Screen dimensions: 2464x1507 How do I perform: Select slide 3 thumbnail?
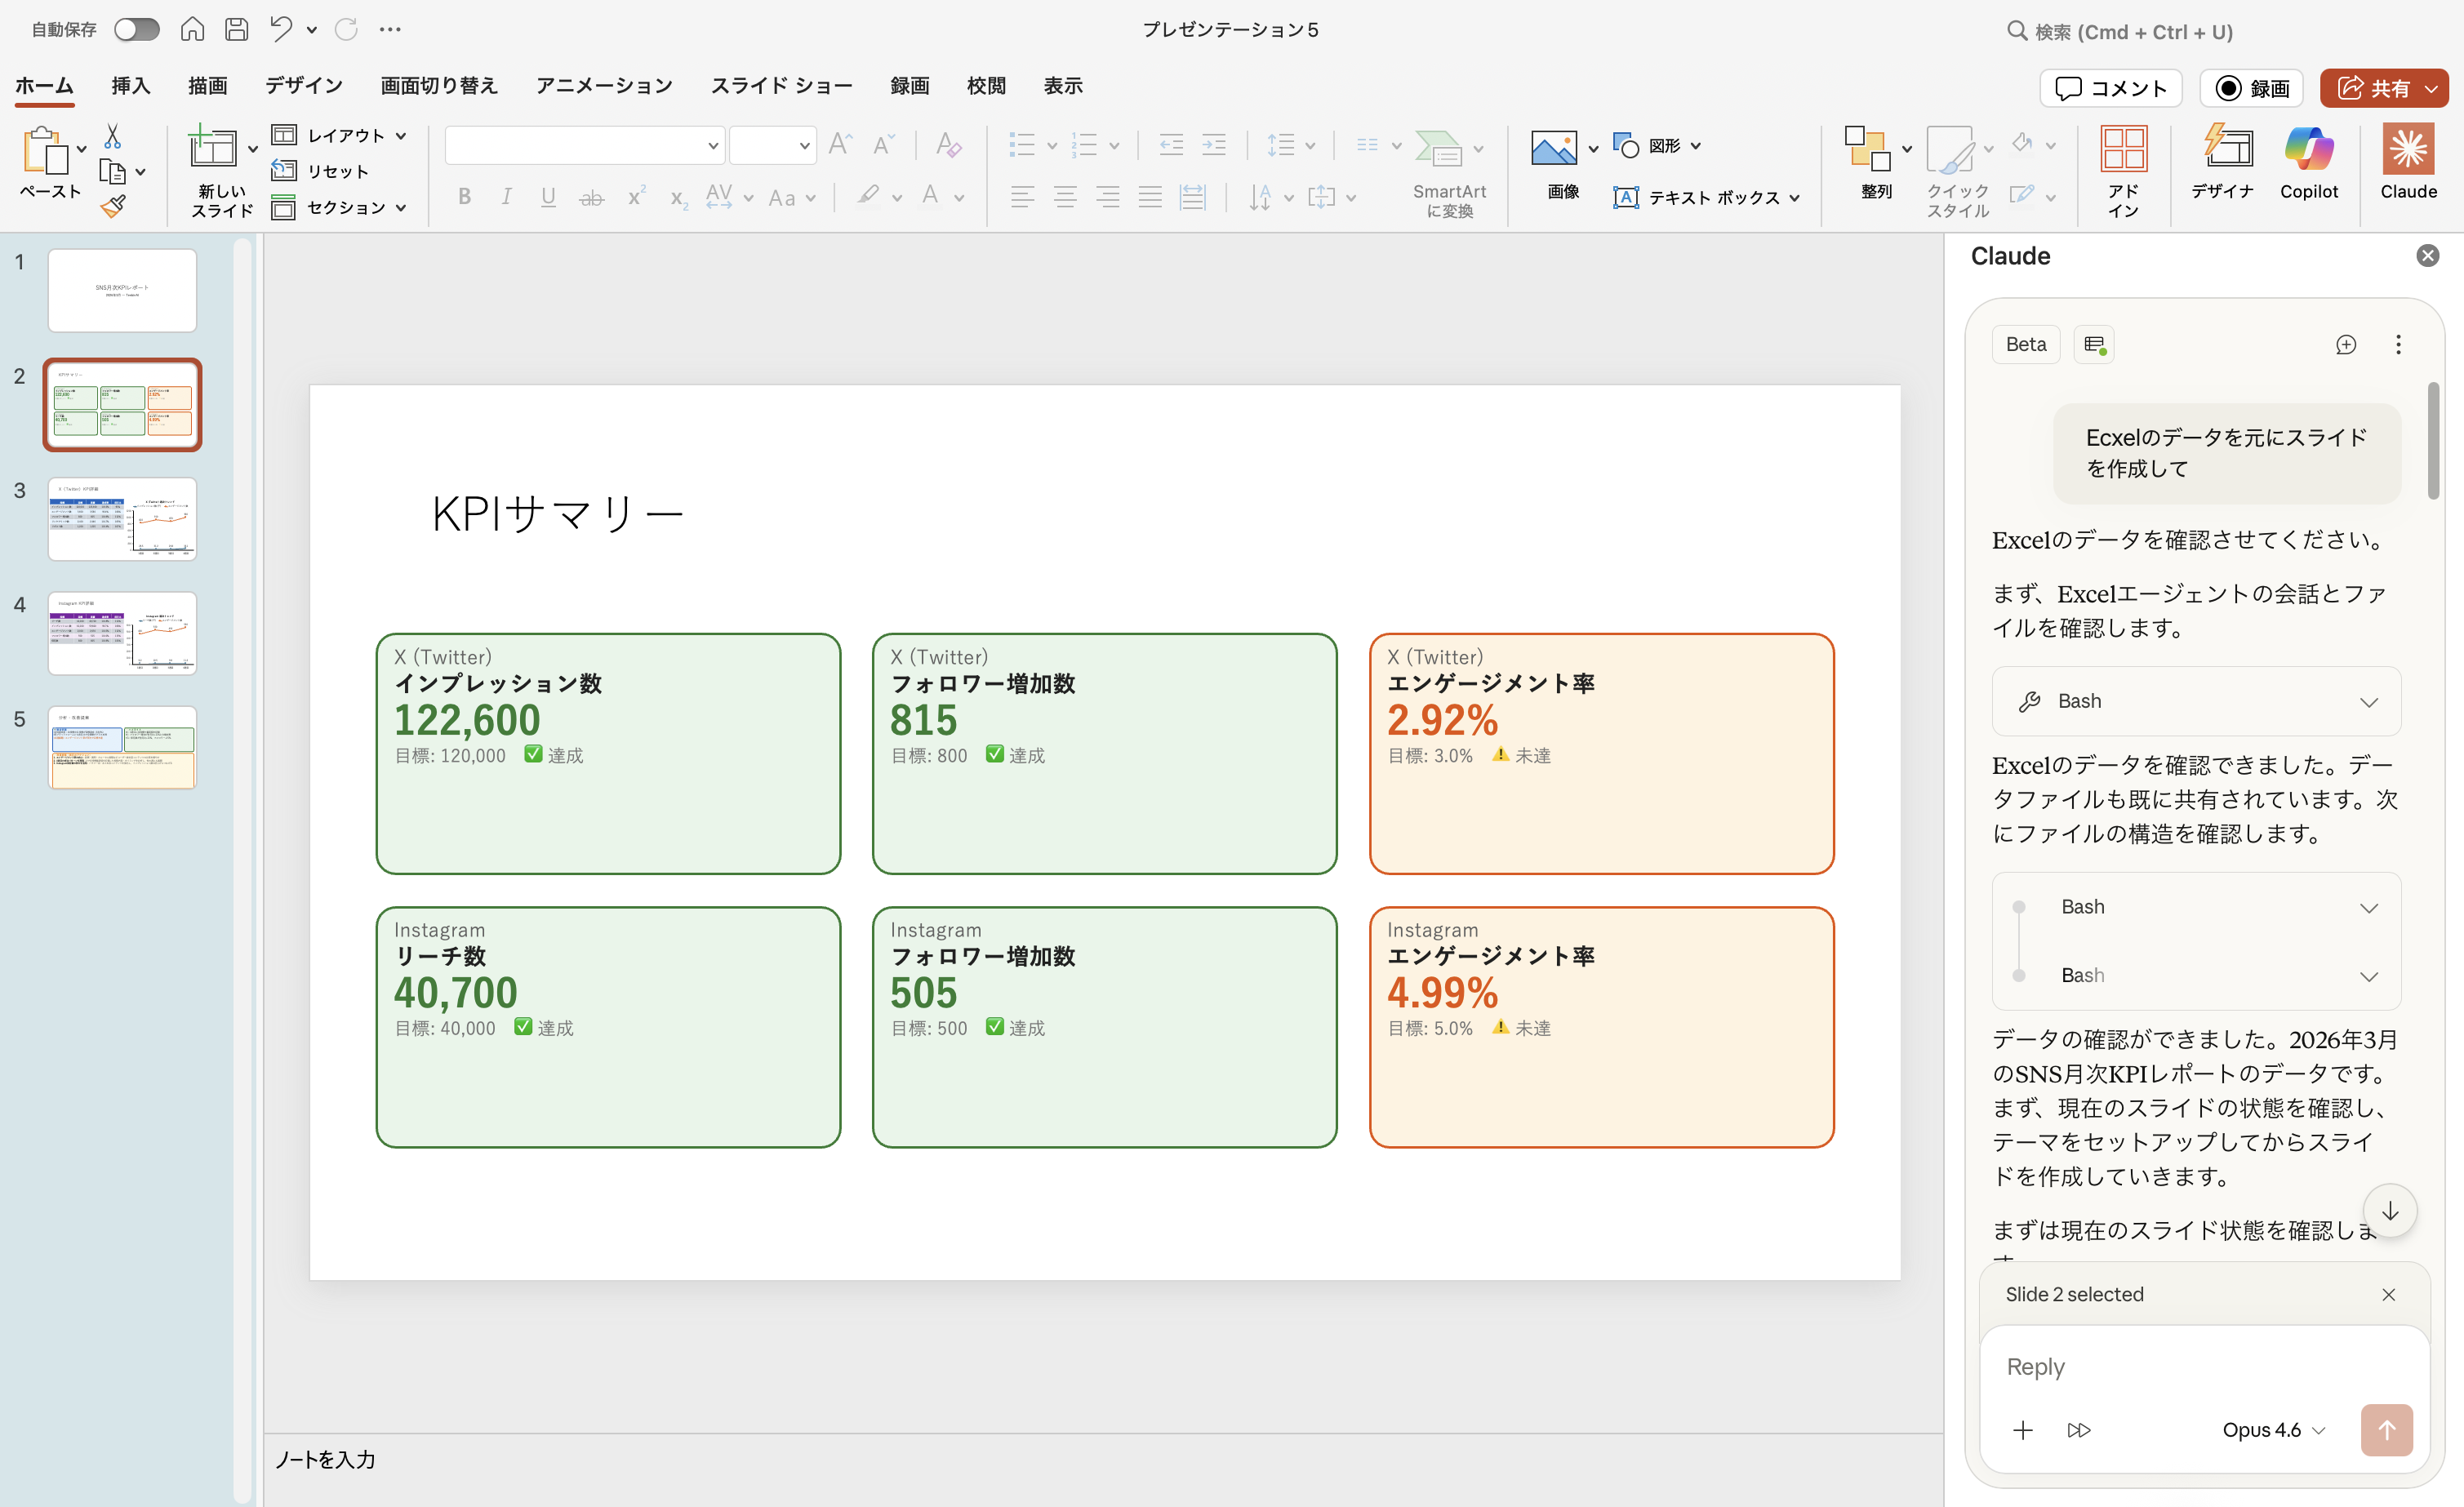coord(122,519)
